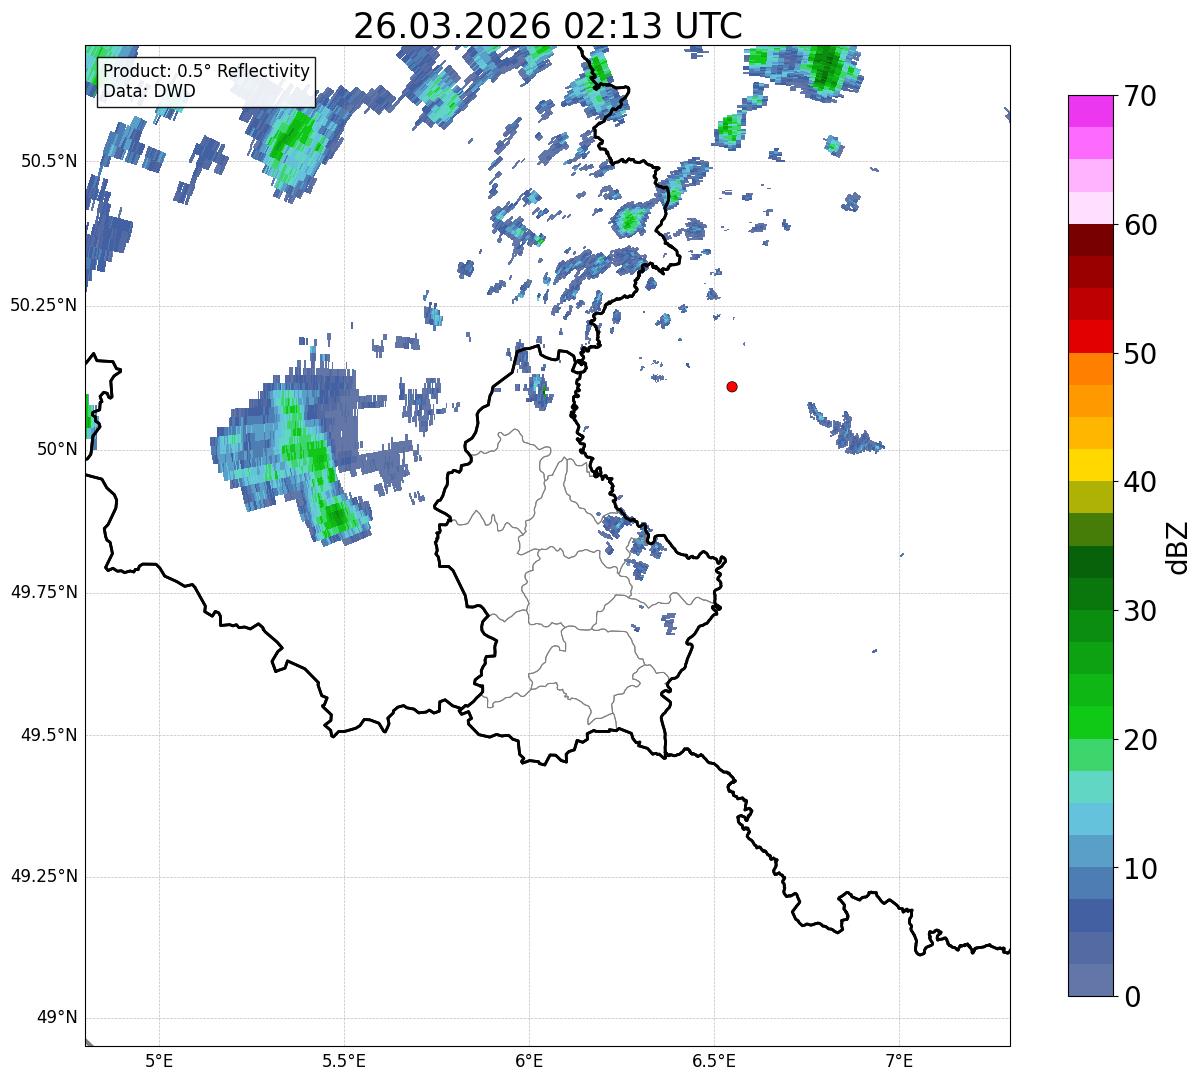Click the 50.25°N latitude label
This screenshot has height=1081, width=1202.
coord(44,305)
